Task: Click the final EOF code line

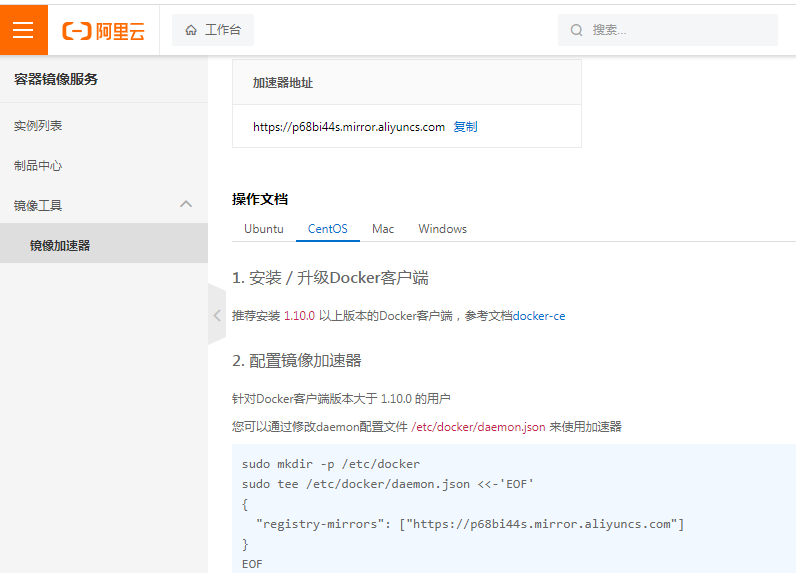Action: 252,564
